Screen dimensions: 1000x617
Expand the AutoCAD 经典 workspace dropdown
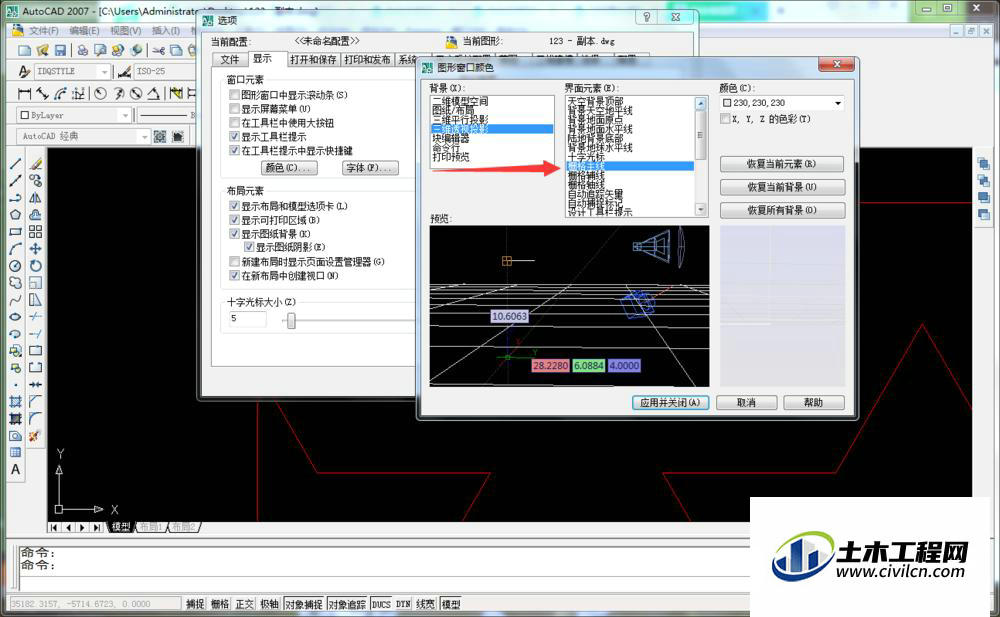(x=143, y=137)
